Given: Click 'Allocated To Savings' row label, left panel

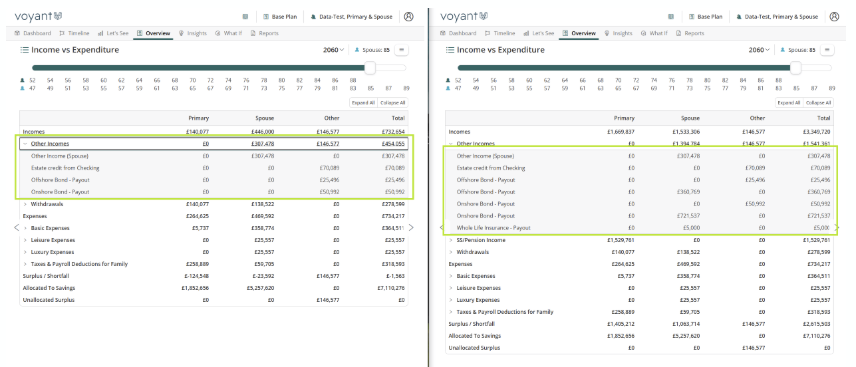Looking at the screenshot, I should click(49, 288).
